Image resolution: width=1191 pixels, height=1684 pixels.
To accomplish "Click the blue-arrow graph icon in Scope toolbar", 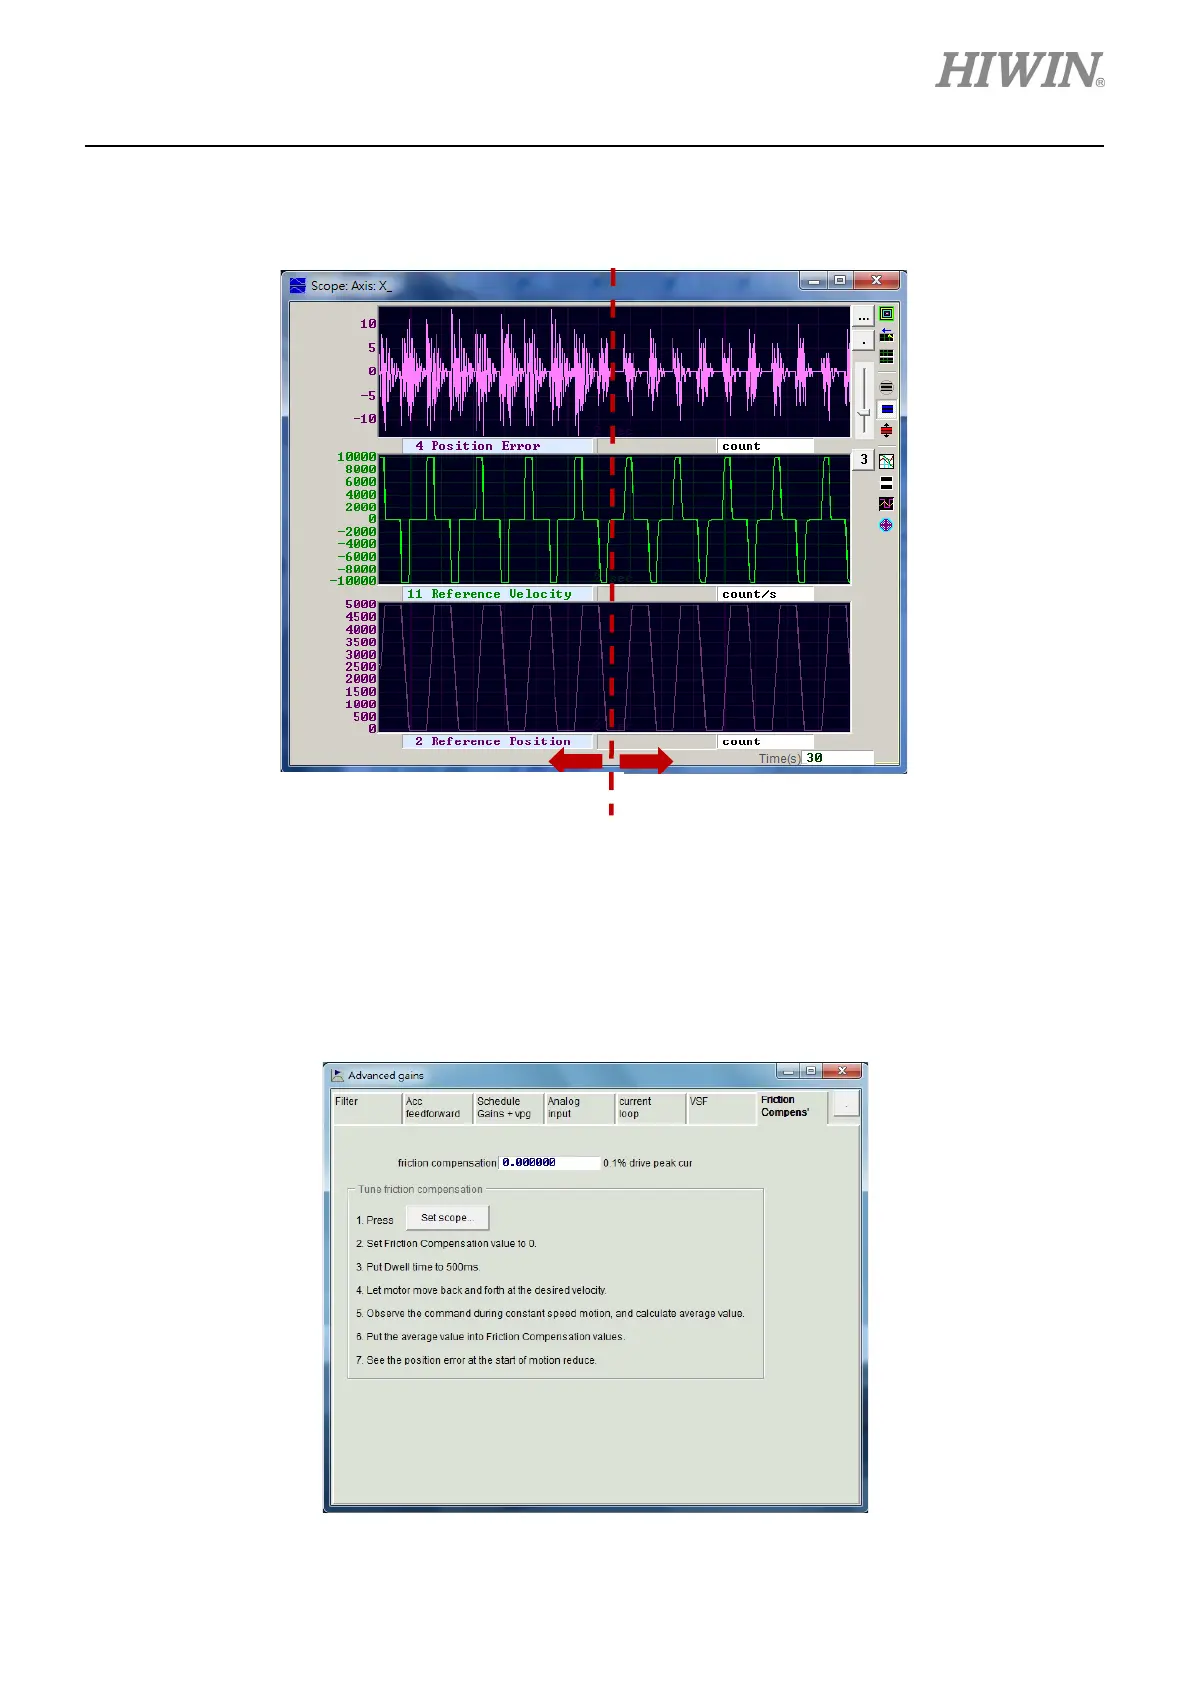I will tap(886, 335).
